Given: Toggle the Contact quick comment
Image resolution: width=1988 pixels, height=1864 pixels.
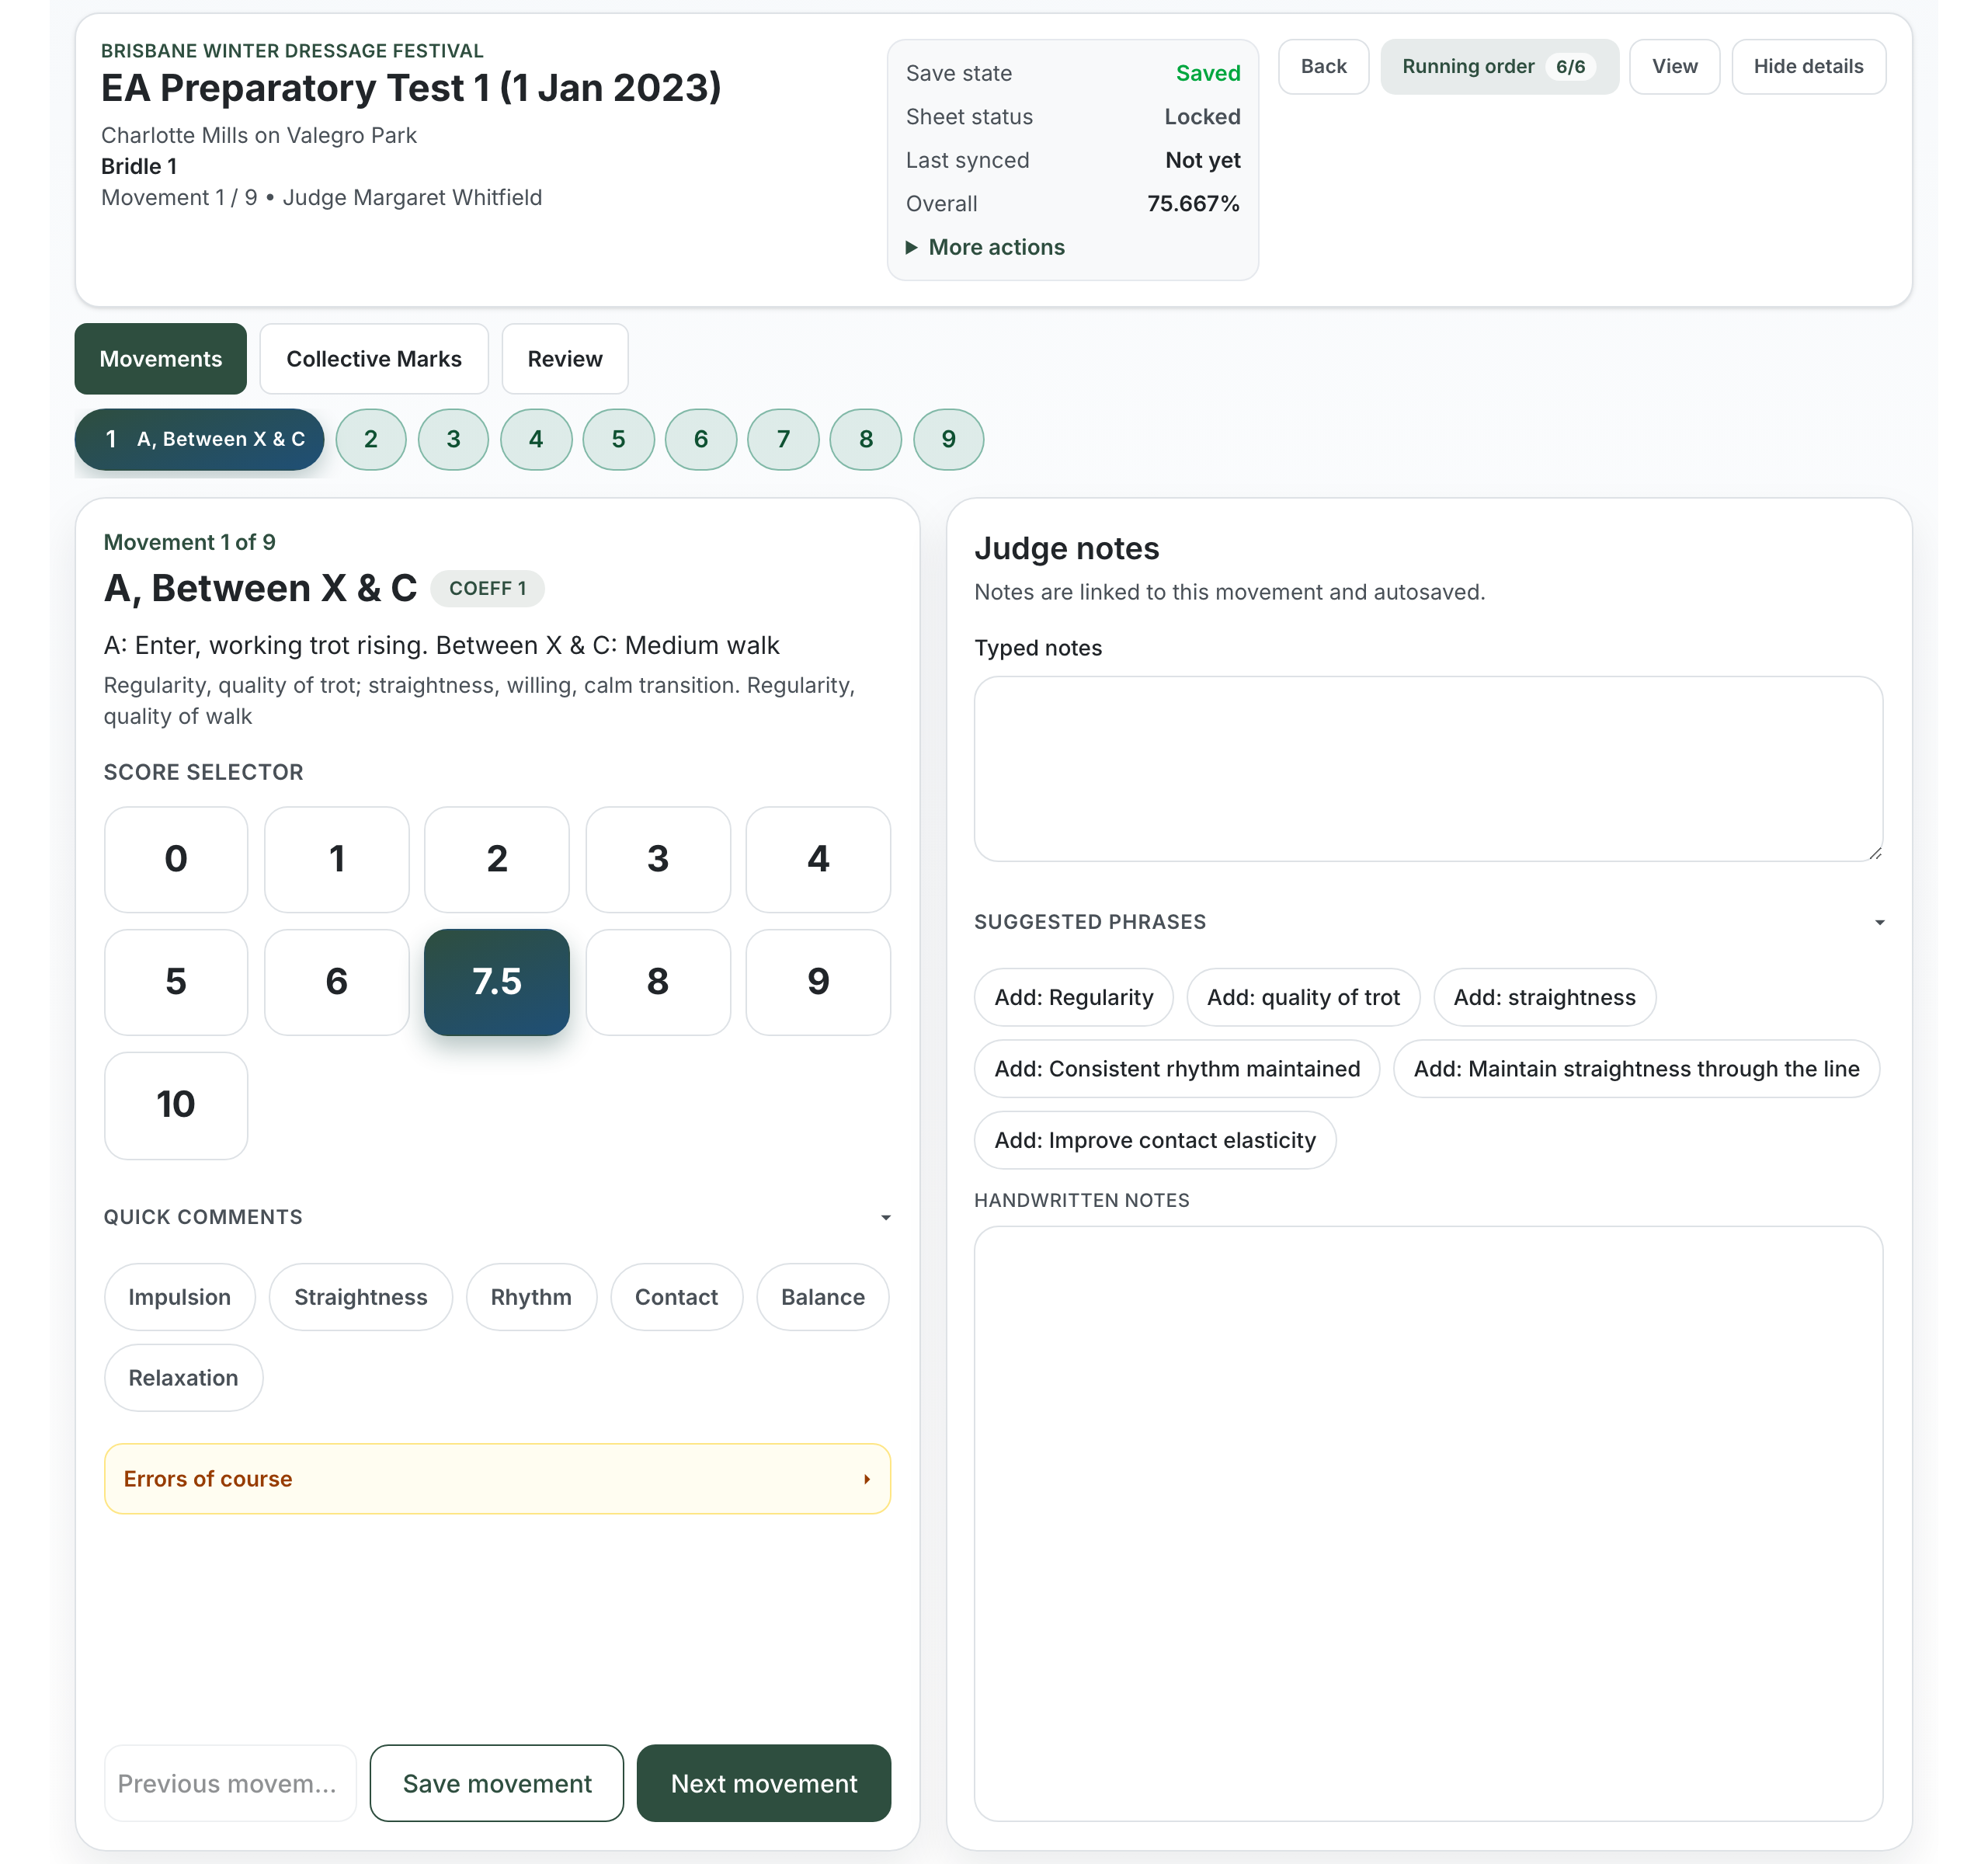Looking at the screenshot, I should tap(677, 1296).
